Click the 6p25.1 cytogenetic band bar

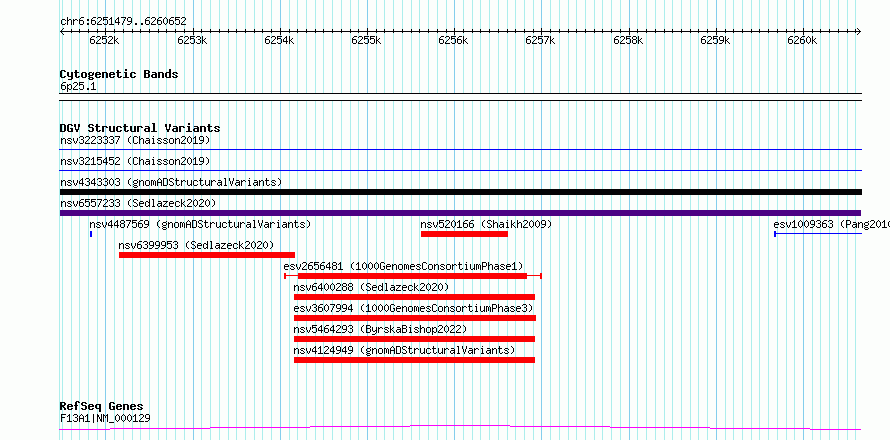[x=460, y=97]
